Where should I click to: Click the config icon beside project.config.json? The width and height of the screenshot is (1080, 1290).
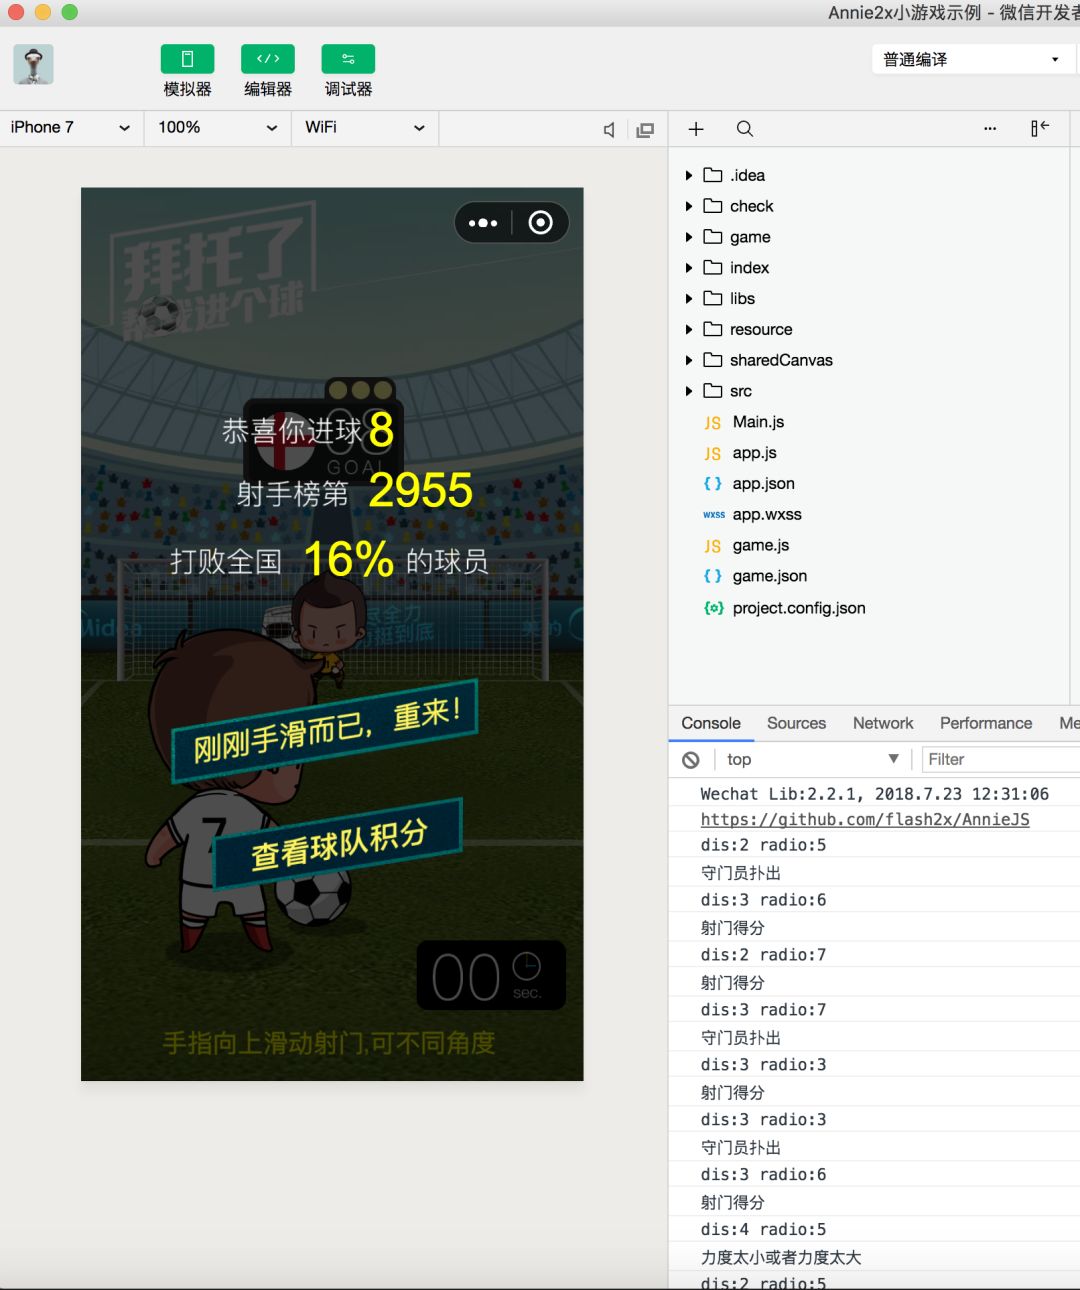click(x=713, y=608)
